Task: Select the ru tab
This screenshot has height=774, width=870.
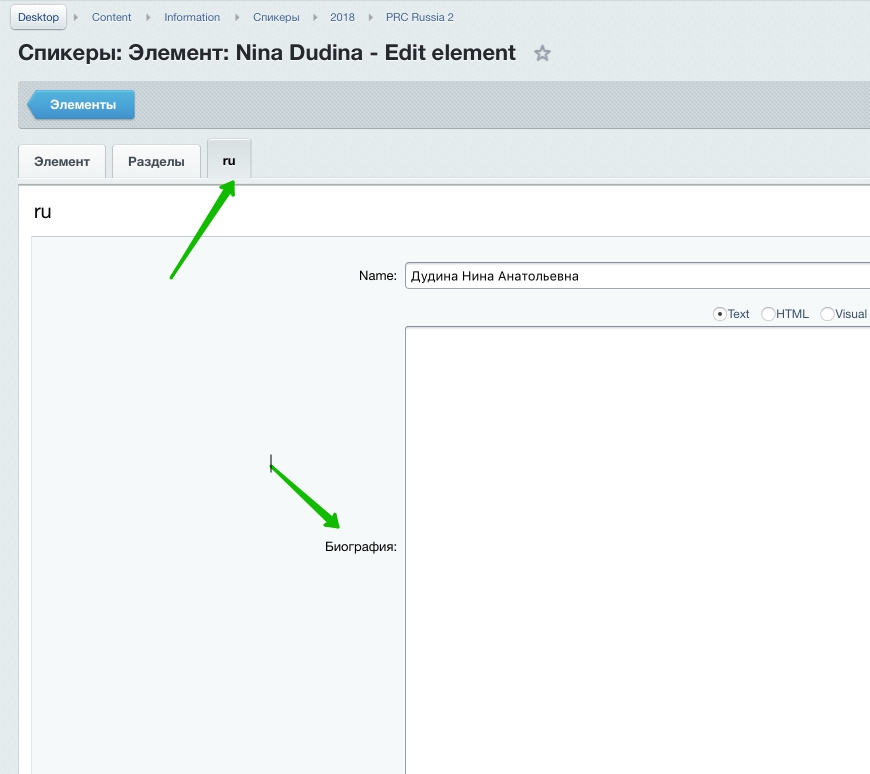Action: click(x=229, y=160)
